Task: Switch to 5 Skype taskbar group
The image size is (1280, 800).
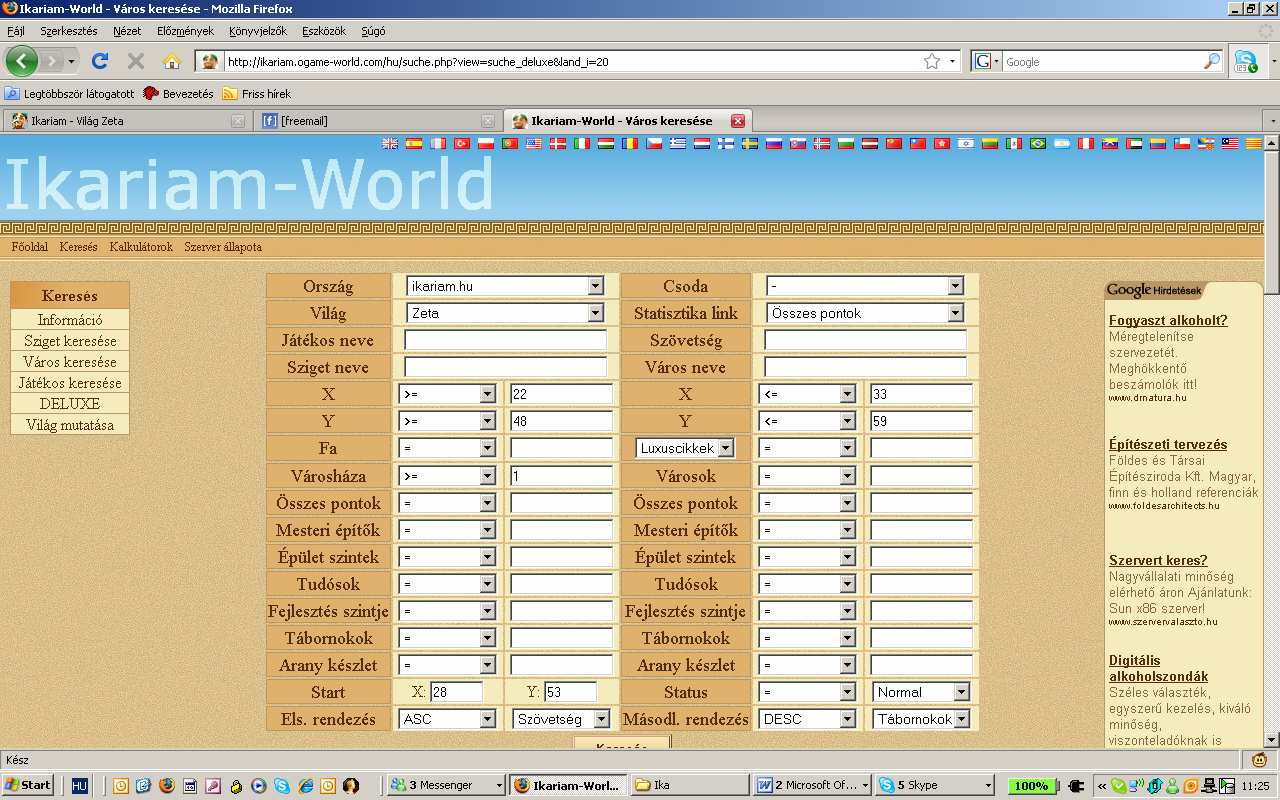Action: (x=934, y=785)
